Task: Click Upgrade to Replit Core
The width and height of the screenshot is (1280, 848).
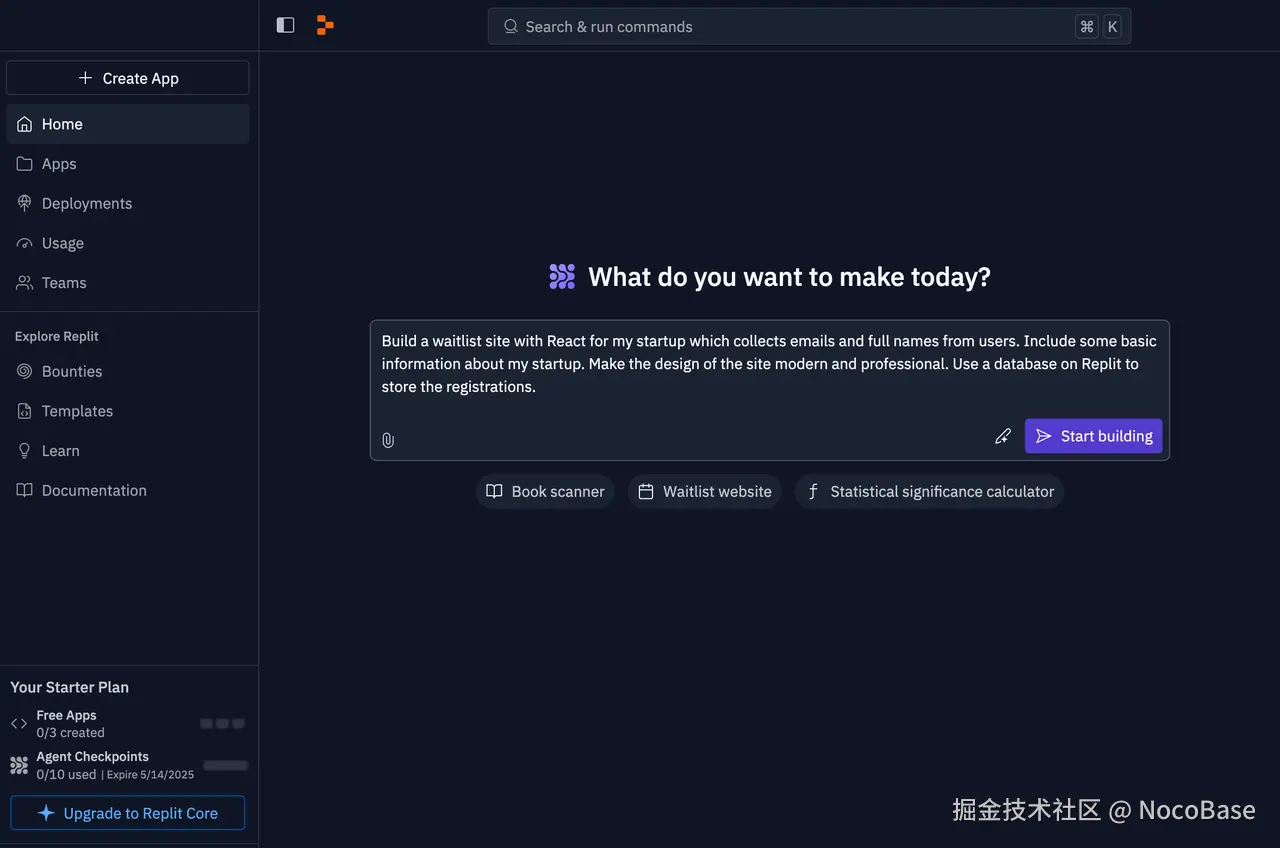Action: (x=127, y=813)
